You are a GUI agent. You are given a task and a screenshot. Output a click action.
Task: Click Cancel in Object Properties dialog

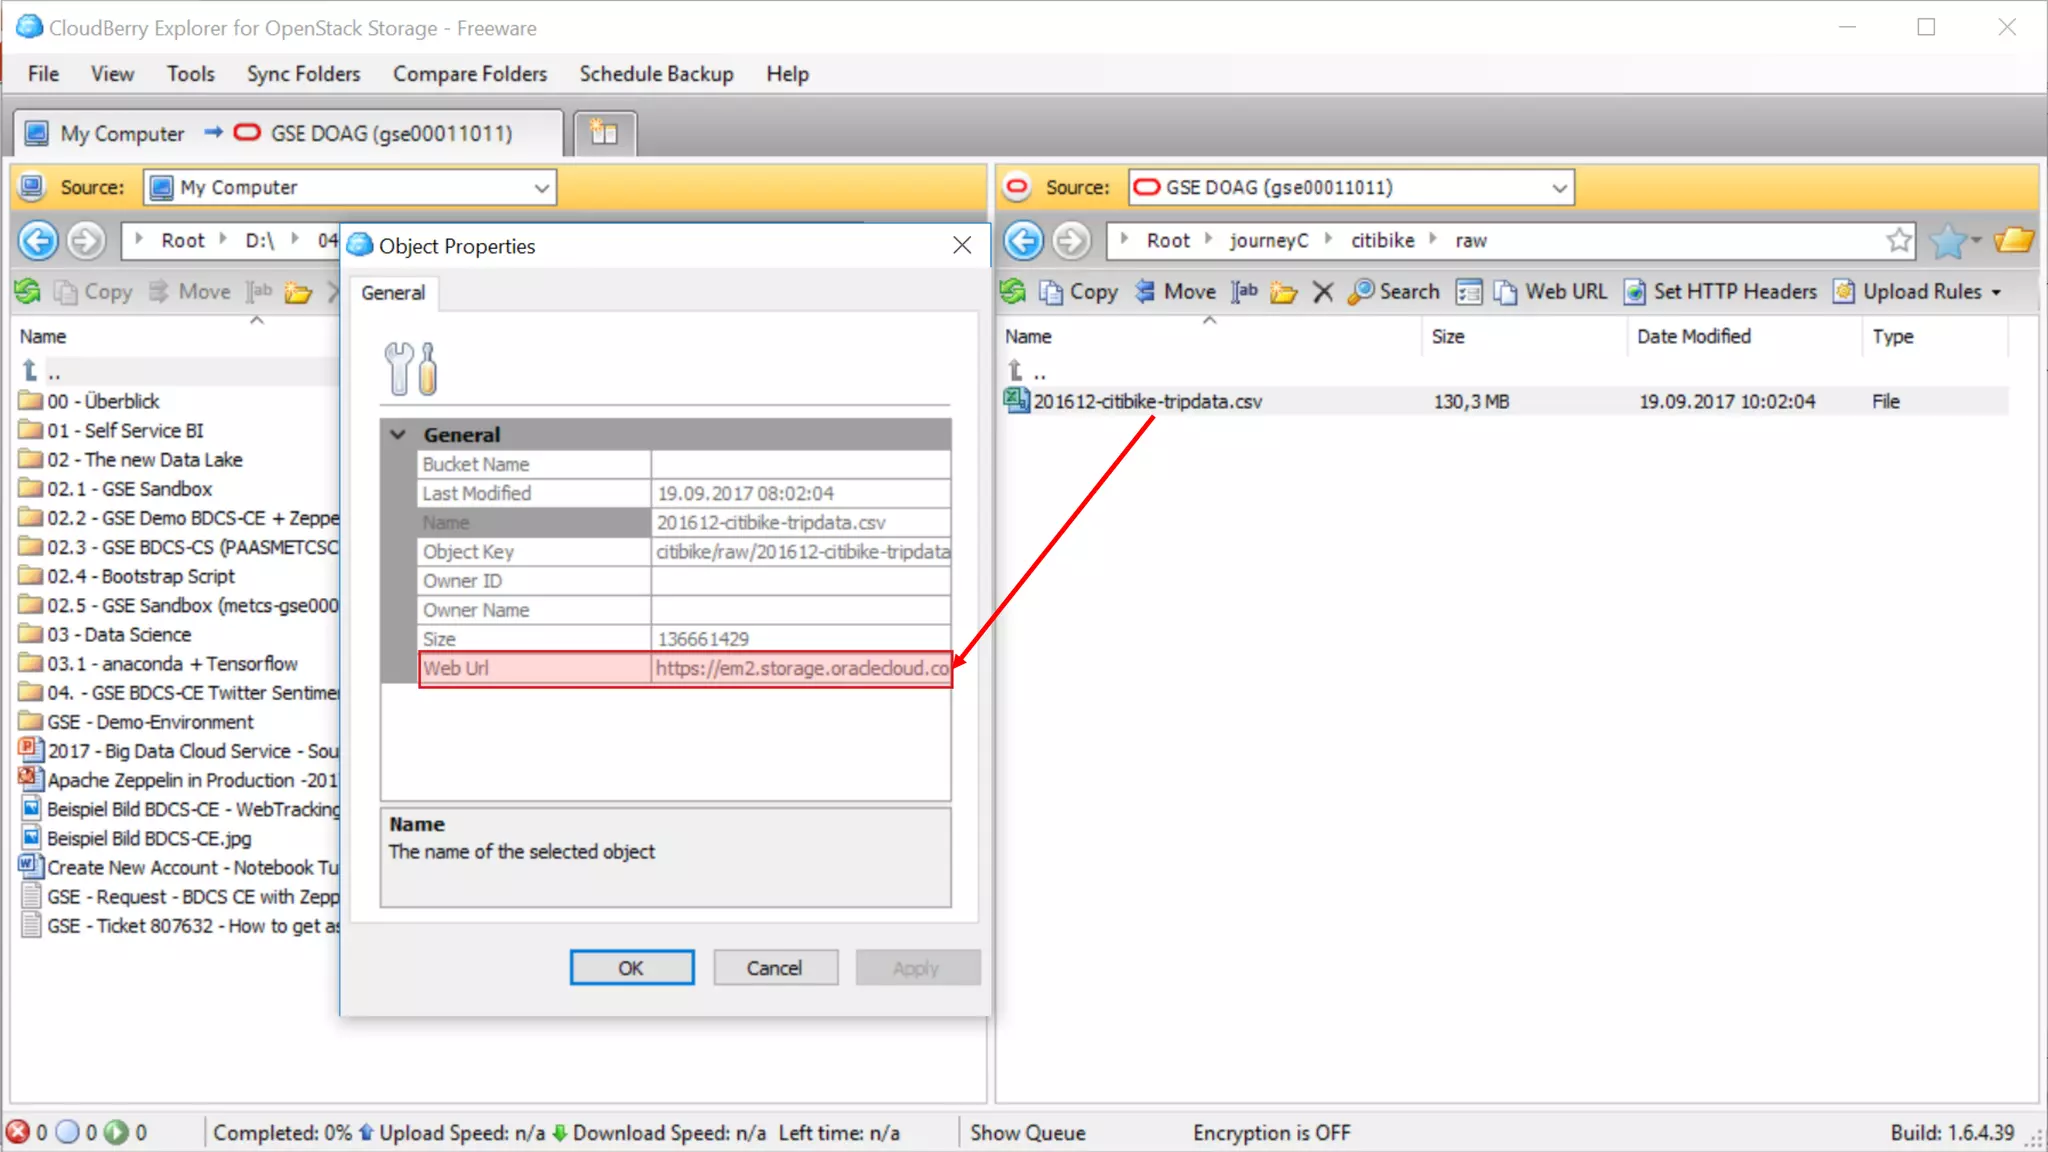tap(775, 967)
